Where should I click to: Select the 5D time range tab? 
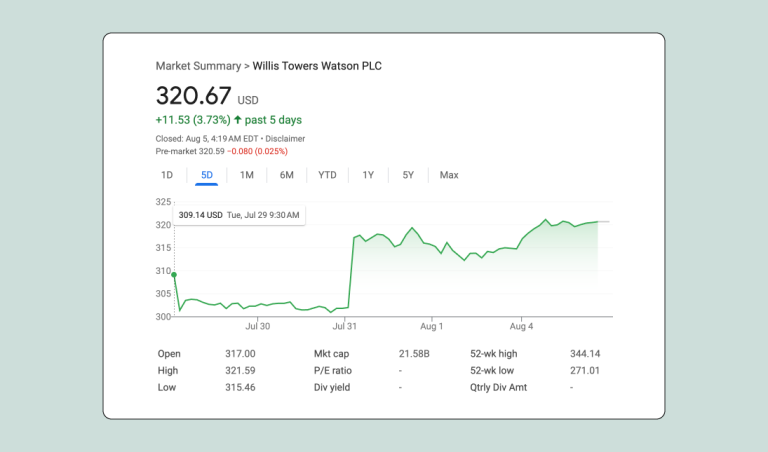coord(207,175)
